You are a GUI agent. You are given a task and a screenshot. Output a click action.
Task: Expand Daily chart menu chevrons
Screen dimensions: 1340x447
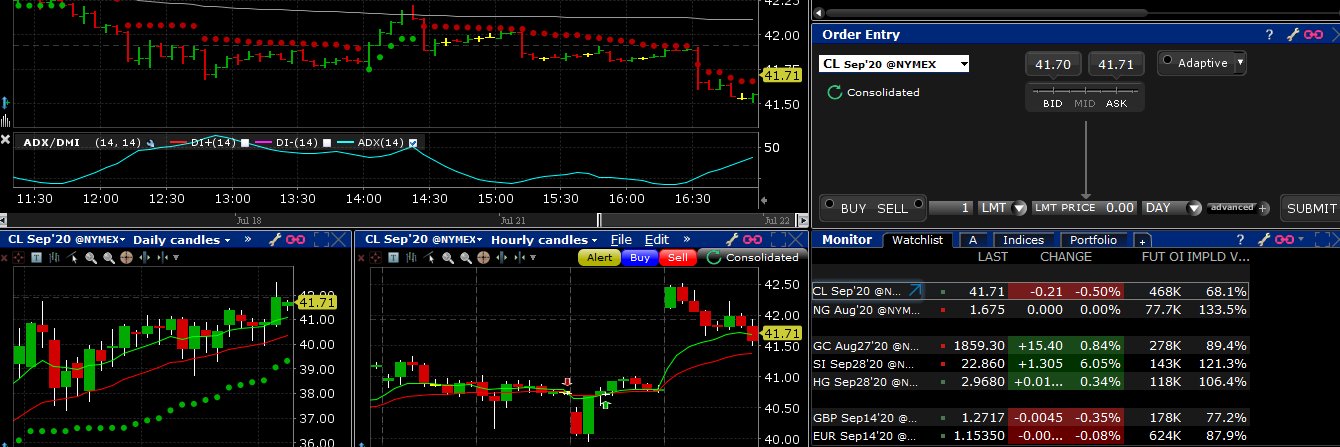pos(247,240)
